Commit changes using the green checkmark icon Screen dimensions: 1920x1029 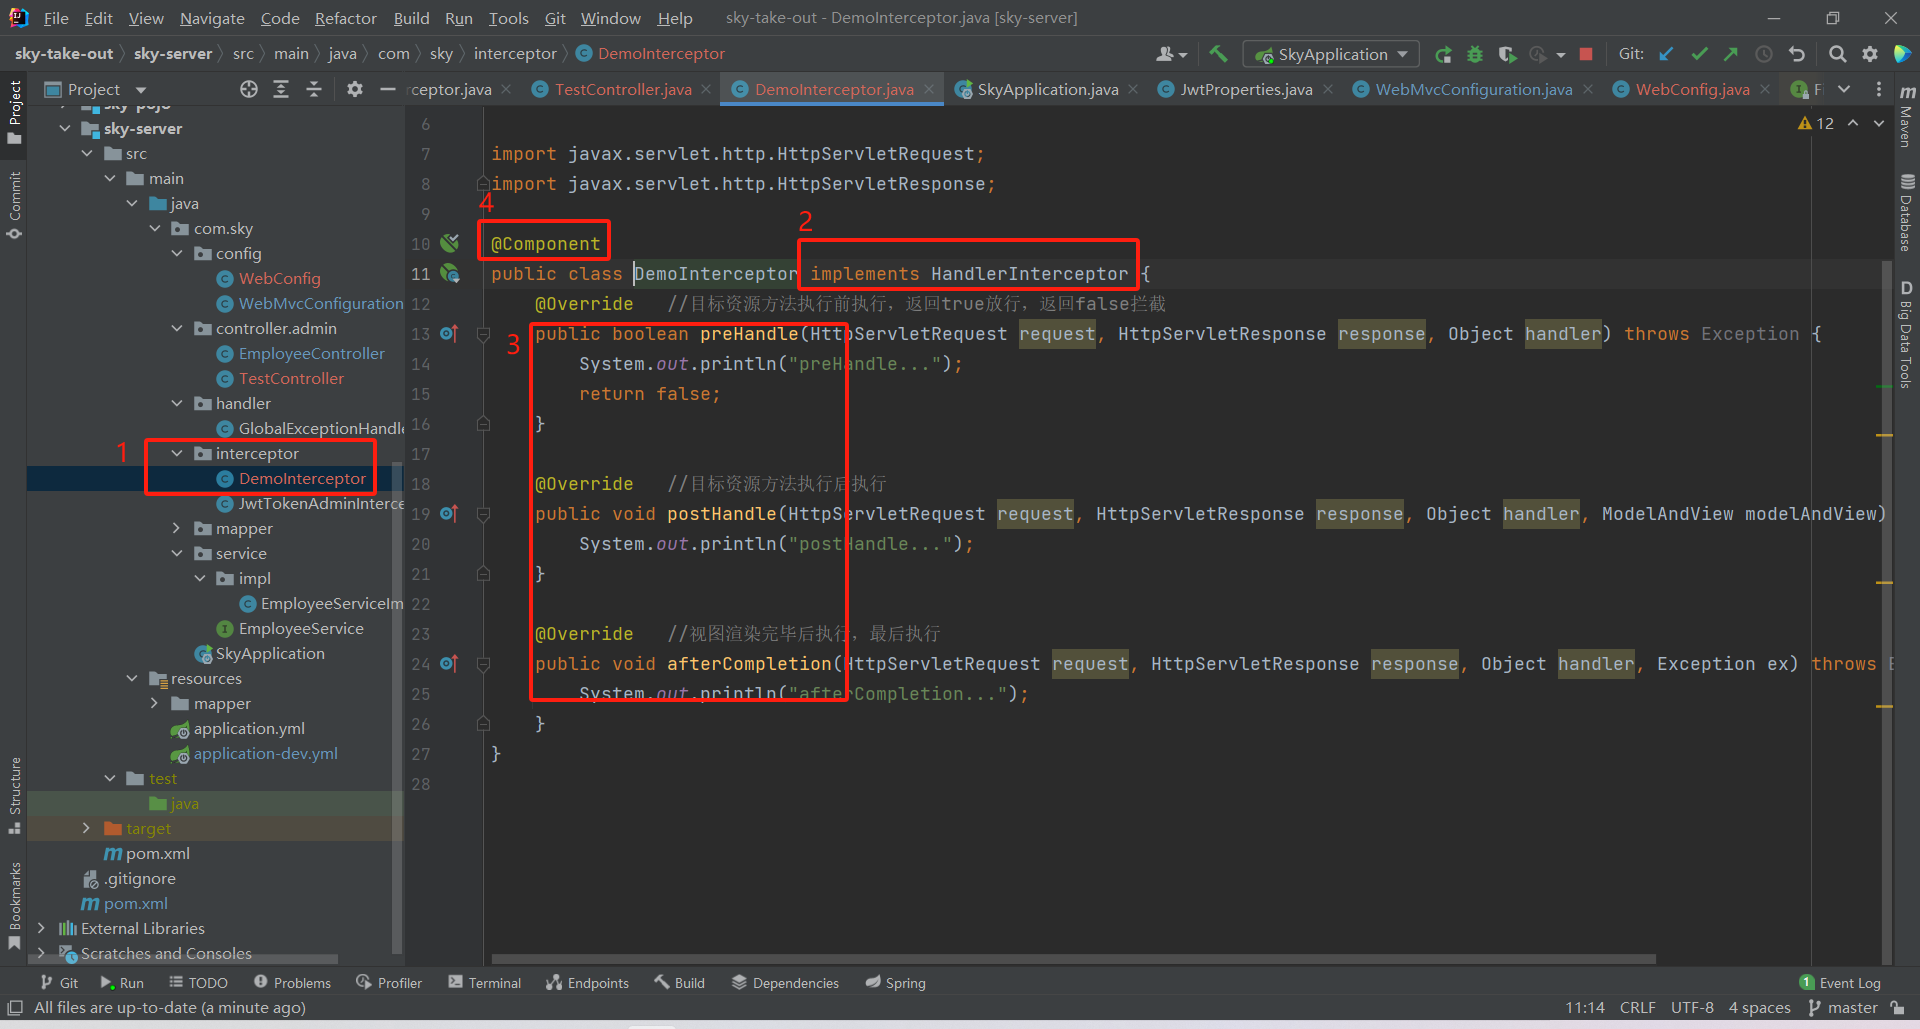[1699, 54]
